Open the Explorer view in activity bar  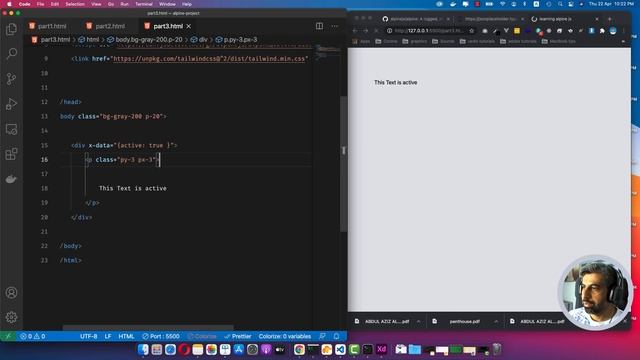click(11, 29)
